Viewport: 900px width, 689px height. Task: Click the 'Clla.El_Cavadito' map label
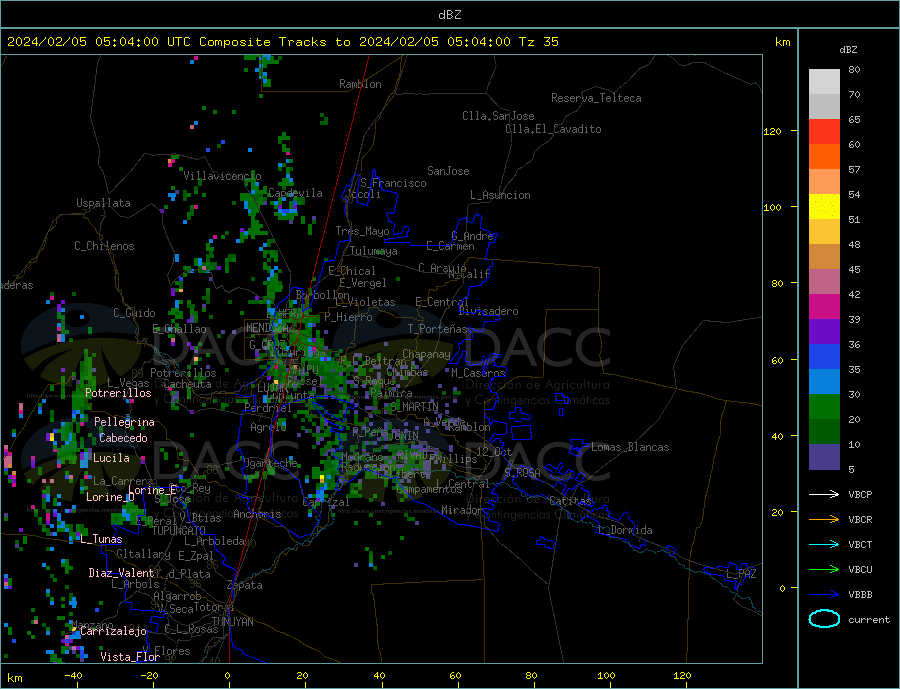(553, 129)
